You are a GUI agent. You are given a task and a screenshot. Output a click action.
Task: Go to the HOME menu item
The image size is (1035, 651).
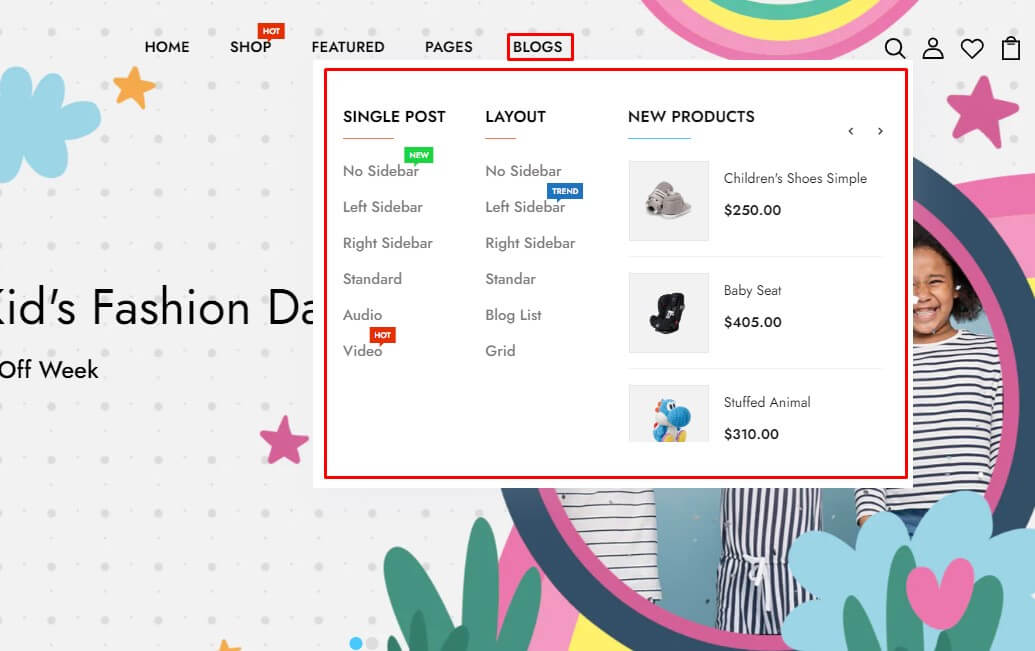coord(167,47)
